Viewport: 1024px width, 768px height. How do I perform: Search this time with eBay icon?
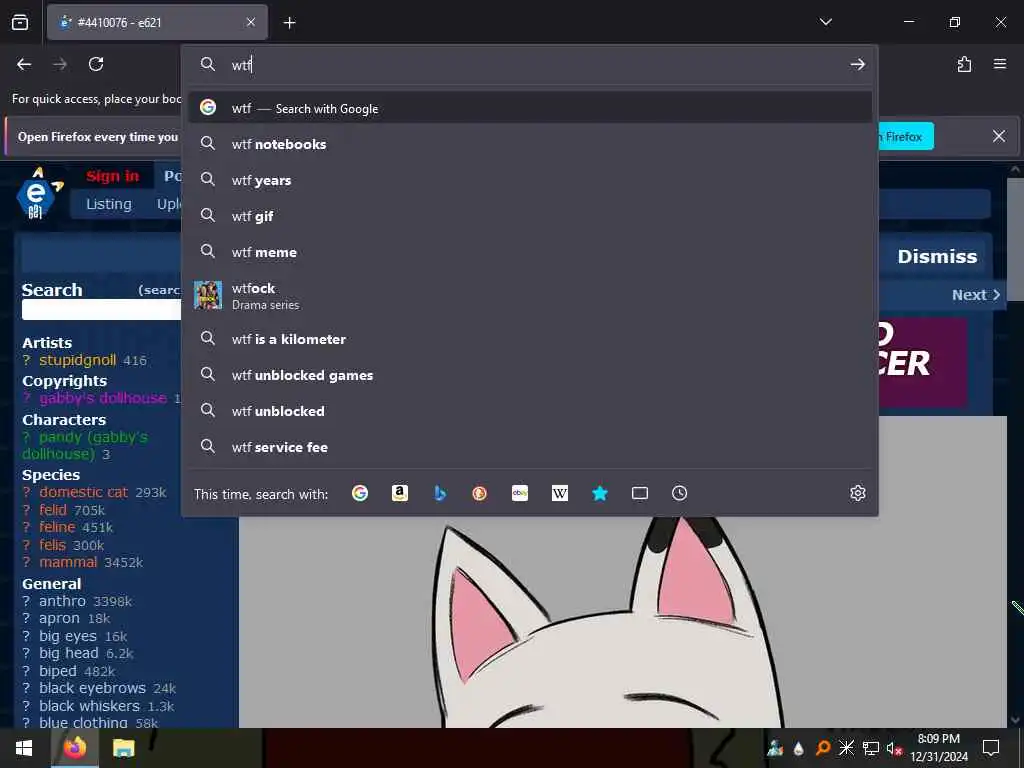tap(520, 493)
